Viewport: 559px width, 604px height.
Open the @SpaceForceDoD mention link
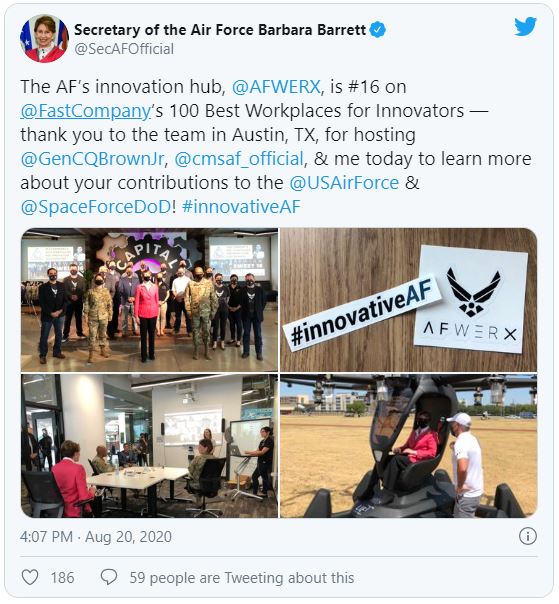pos(96,207)
